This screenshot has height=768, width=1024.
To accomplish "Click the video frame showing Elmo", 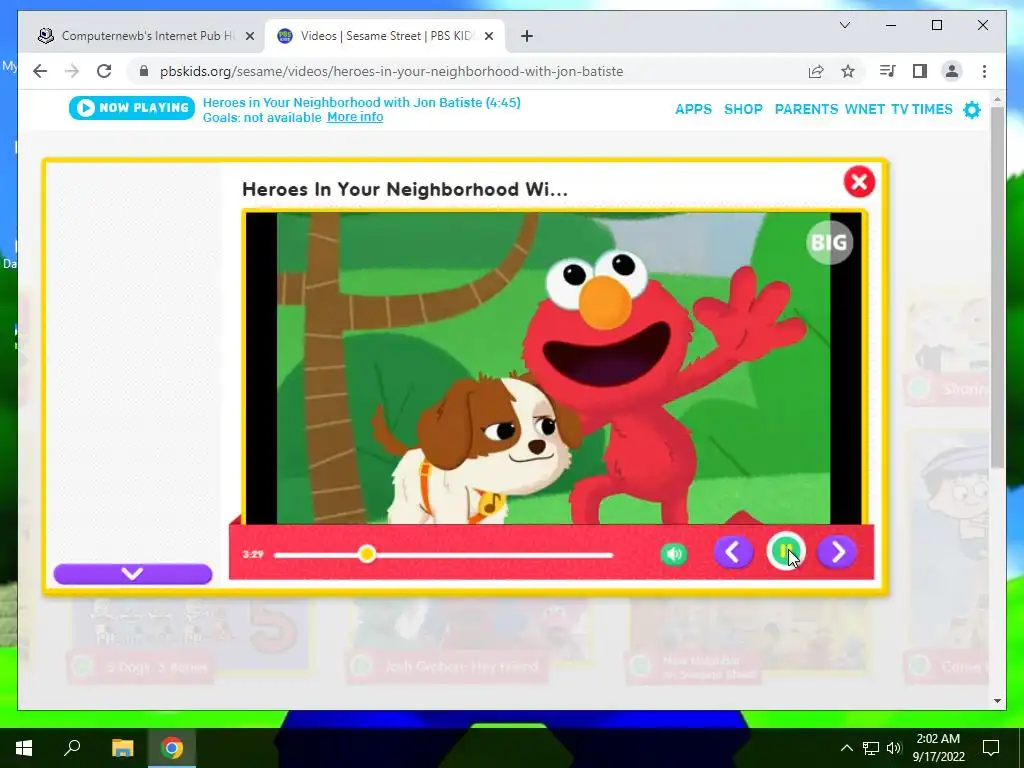I will pos(553,368).
